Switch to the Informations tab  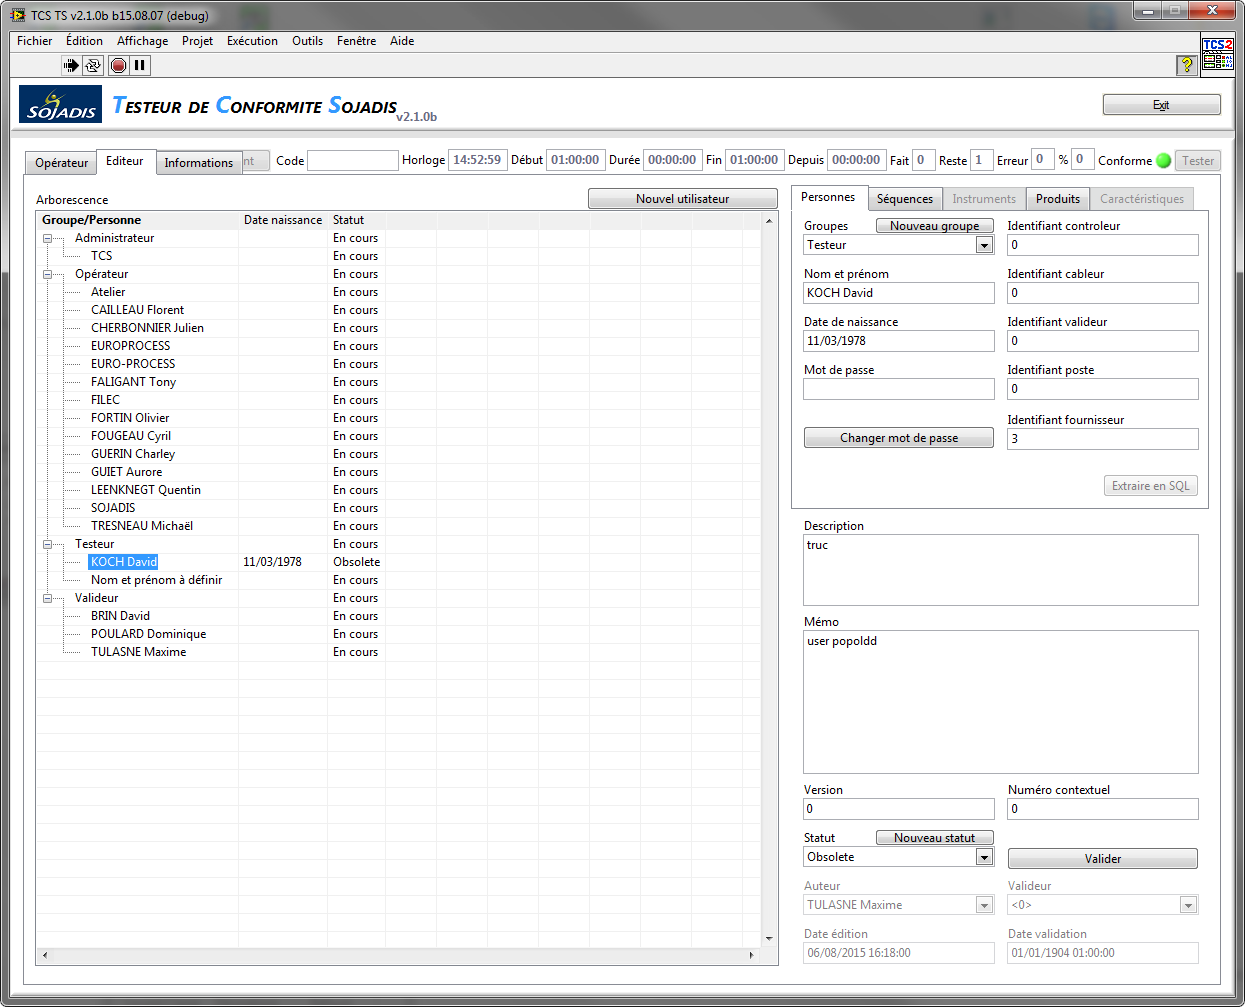coord(199,163)
